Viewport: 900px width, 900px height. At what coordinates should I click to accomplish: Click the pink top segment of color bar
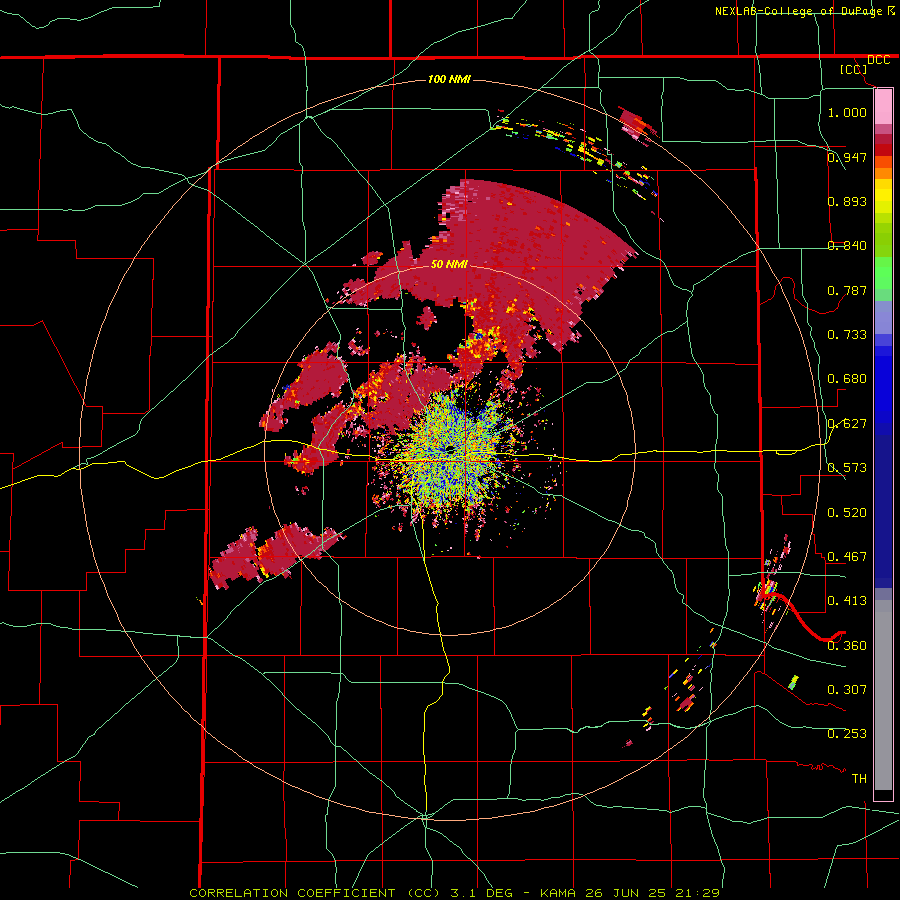pyautogui.click(x=883, y=106)
